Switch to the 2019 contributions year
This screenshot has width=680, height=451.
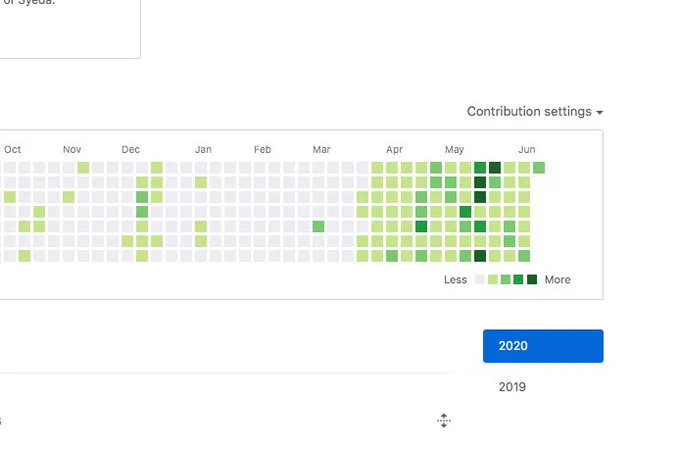pyautogui.click(x=512, y=387)
